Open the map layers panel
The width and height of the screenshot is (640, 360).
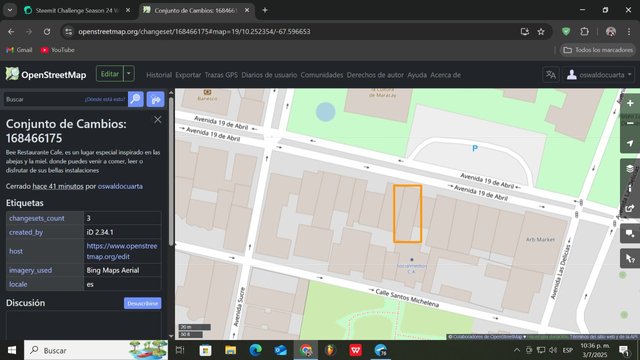point(630,168)
